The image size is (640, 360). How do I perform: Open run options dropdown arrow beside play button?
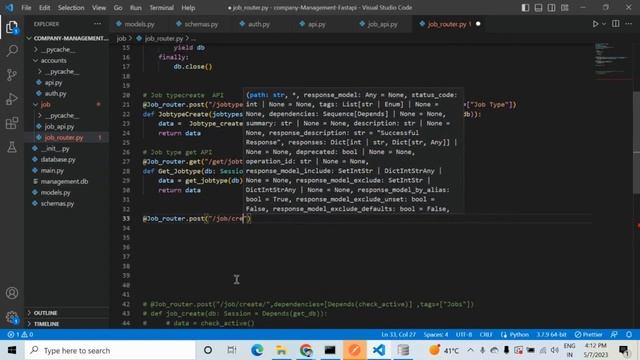tap(604, 24)
